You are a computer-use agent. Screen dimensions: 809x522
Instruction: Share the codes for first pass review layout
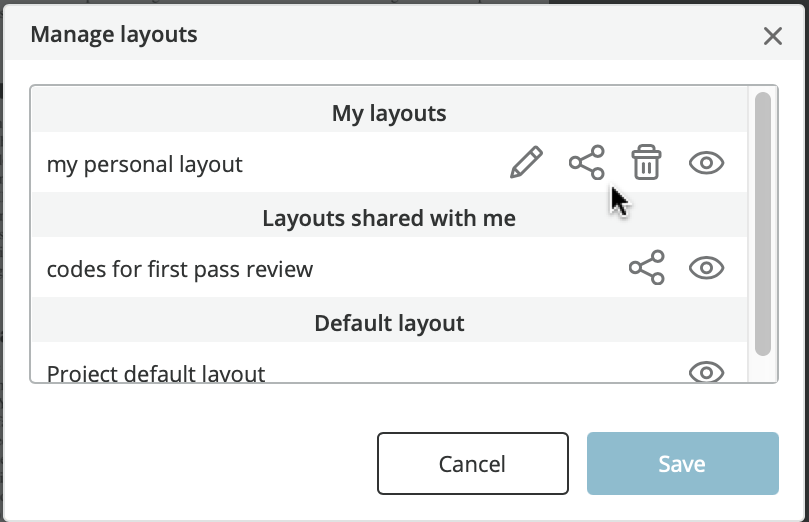(646, 268)
